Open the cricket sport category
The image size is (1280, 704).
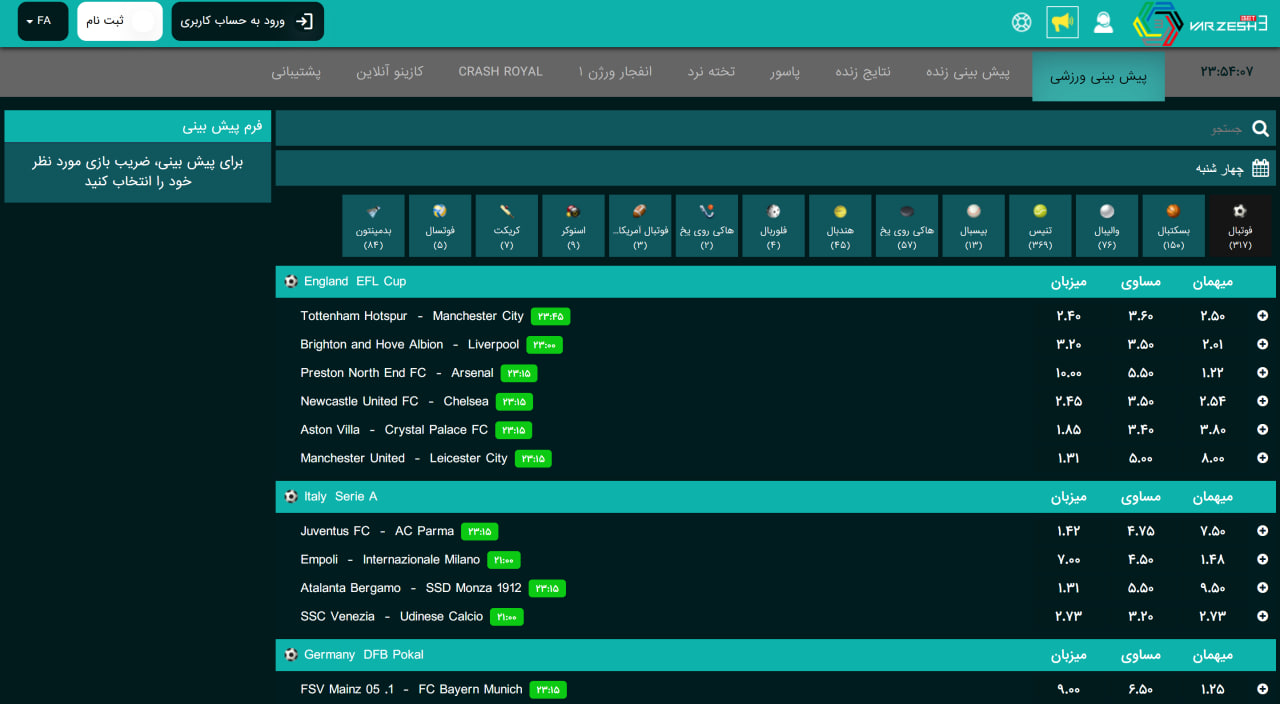pos(507,225)
